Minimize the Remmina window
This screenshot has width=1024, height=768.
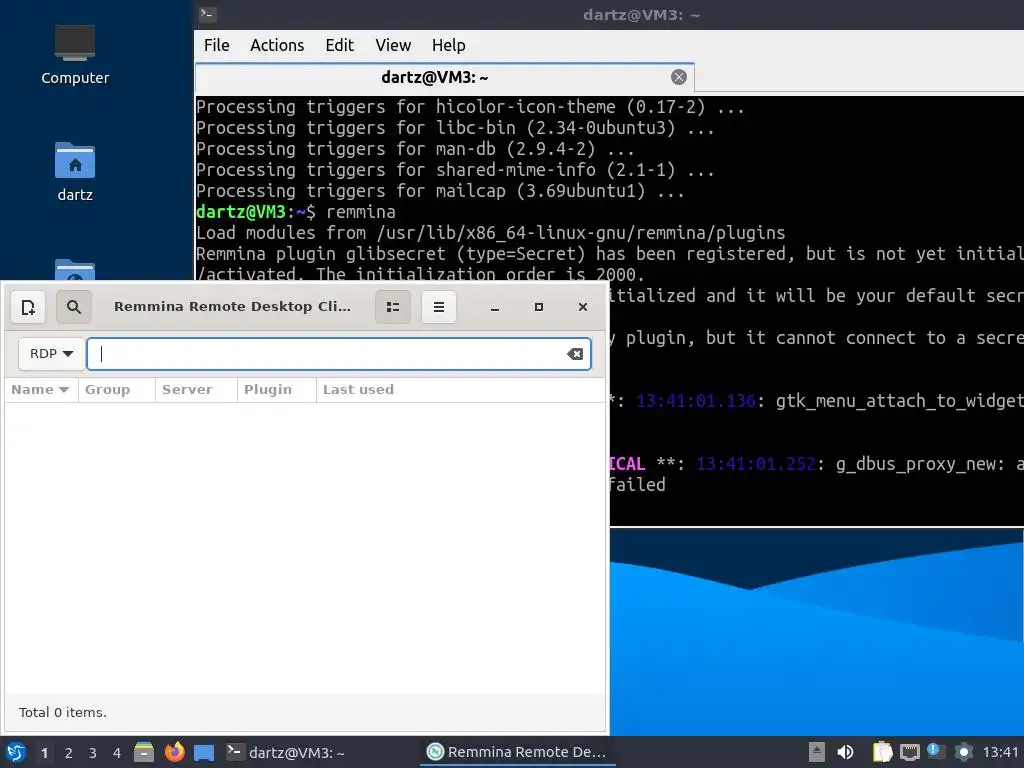point(495,307)
